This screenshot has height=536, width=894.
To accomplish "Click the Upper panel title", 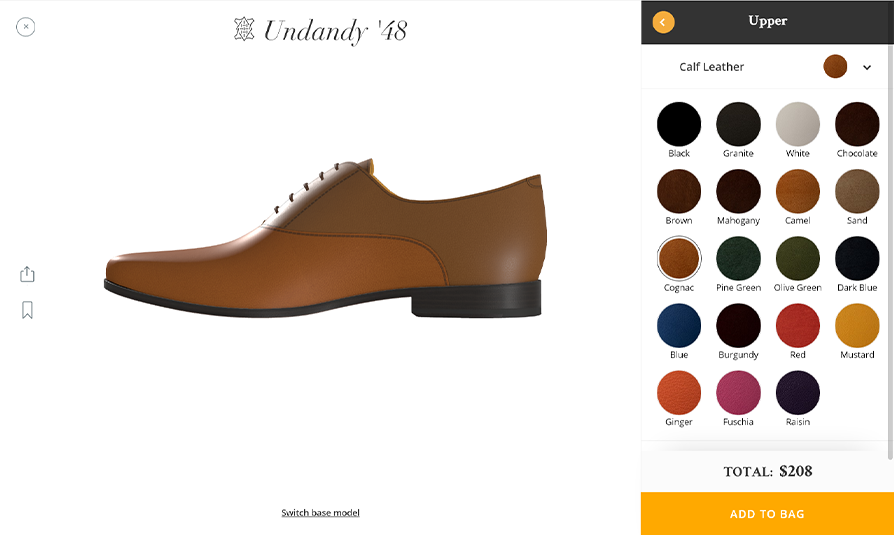I will click(x=767, y=21).
